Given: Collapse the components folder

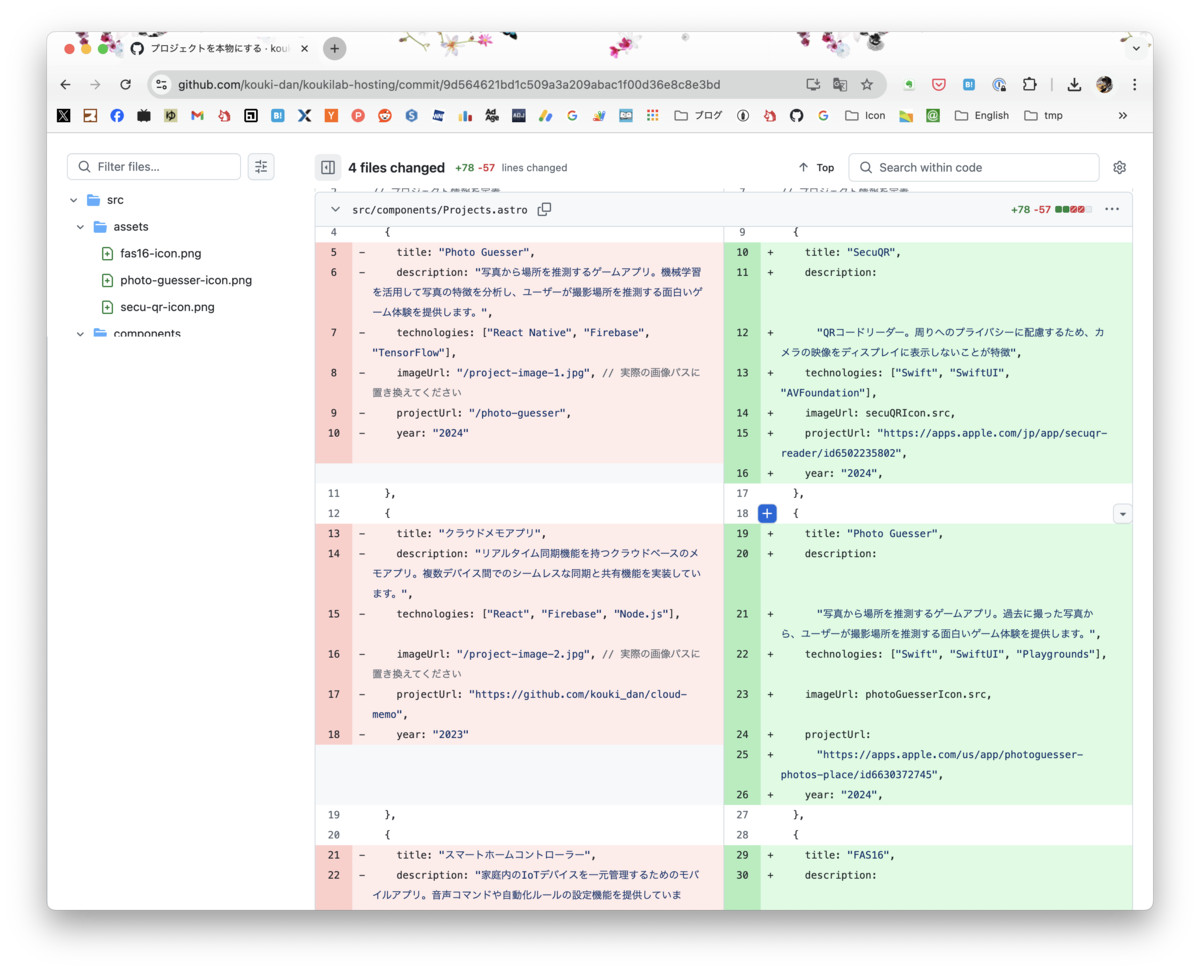Looking at the screenshot, I should (81, 334).
